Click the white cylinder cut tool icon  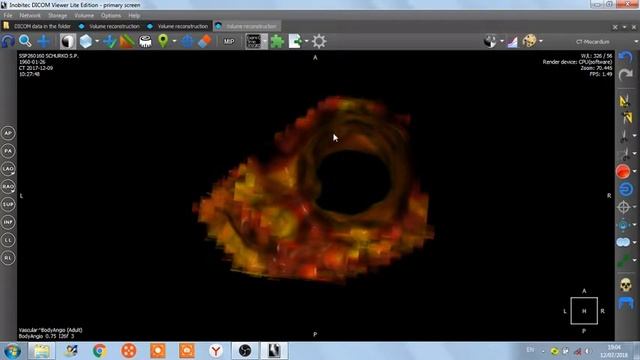click(x=145, y=41)
